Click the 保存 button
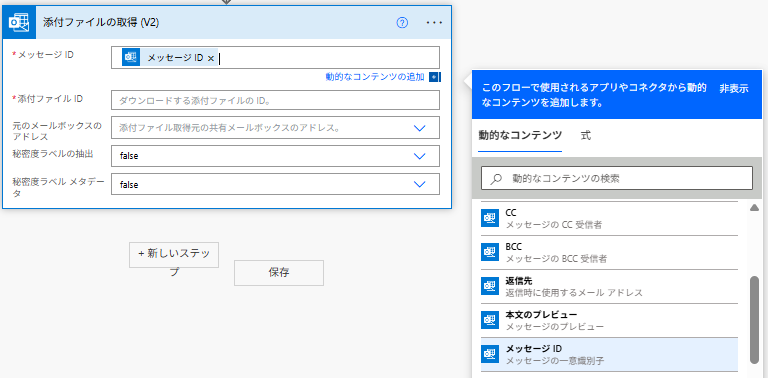 pyautogui.click(x=279, y=273)
